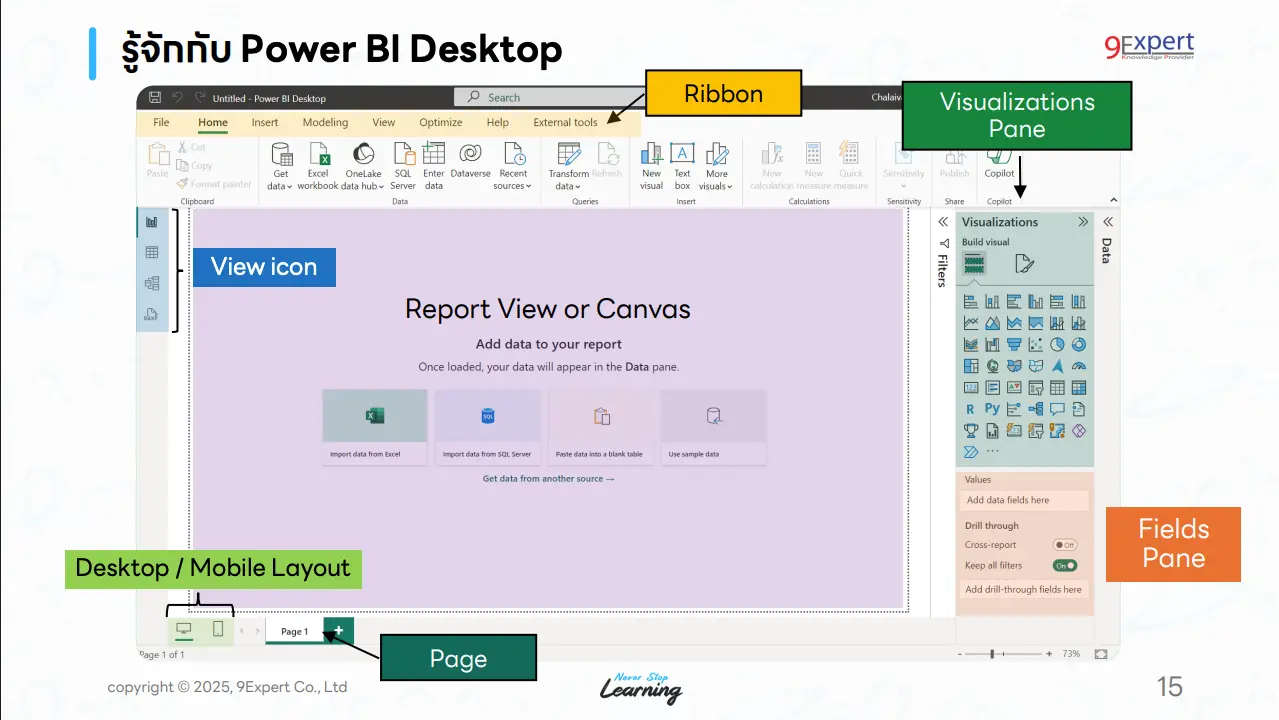
Task: Open the View ribbon tab
Action: tap(384, 122)
